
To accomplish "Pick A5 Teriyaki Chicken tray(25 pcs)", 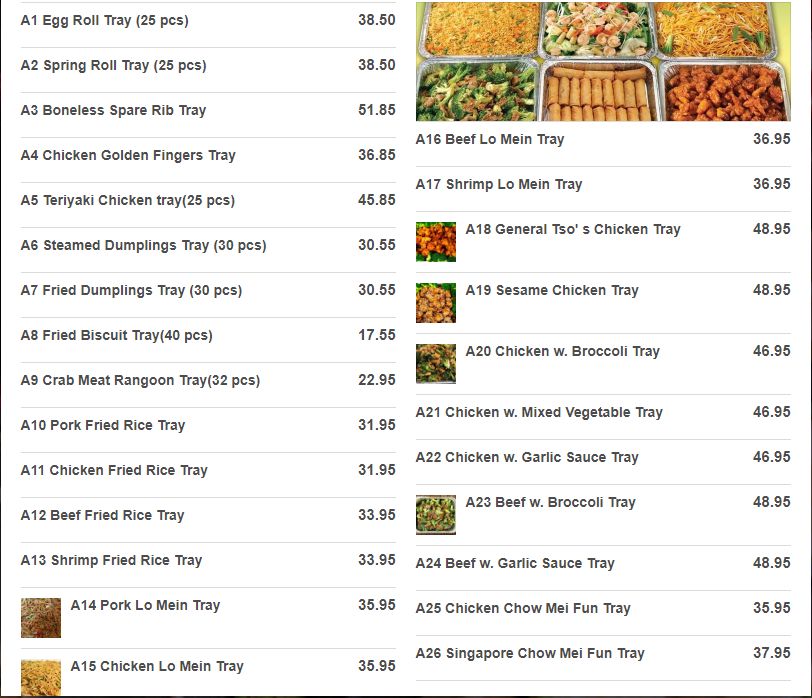I will (x=128, y=200).
